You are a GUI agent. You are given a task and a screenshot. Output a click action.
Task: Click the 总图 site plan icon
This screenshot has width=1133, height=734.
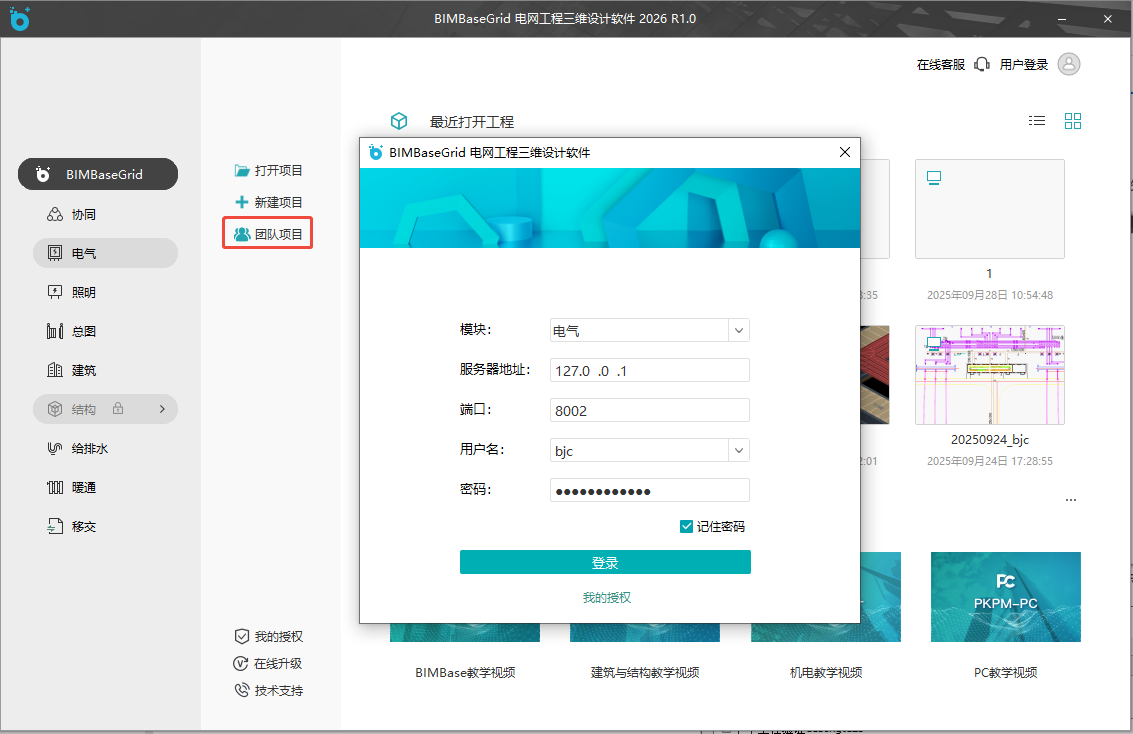[x=55, y=331]
